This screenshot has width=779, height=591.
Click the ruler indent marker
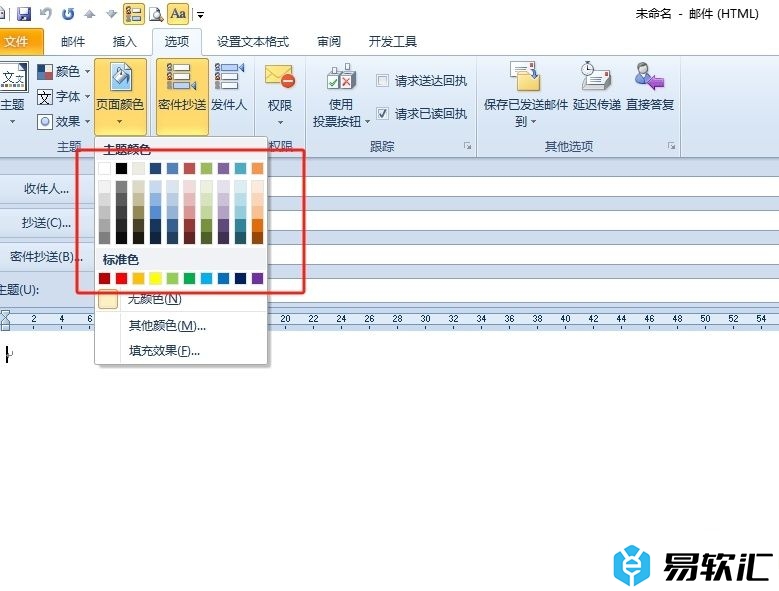5,320
